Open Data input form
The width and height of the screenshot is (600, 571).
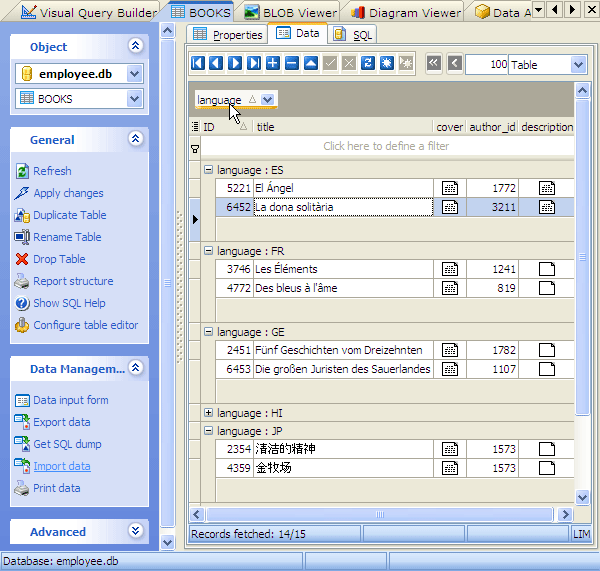(x=70, y=400)
